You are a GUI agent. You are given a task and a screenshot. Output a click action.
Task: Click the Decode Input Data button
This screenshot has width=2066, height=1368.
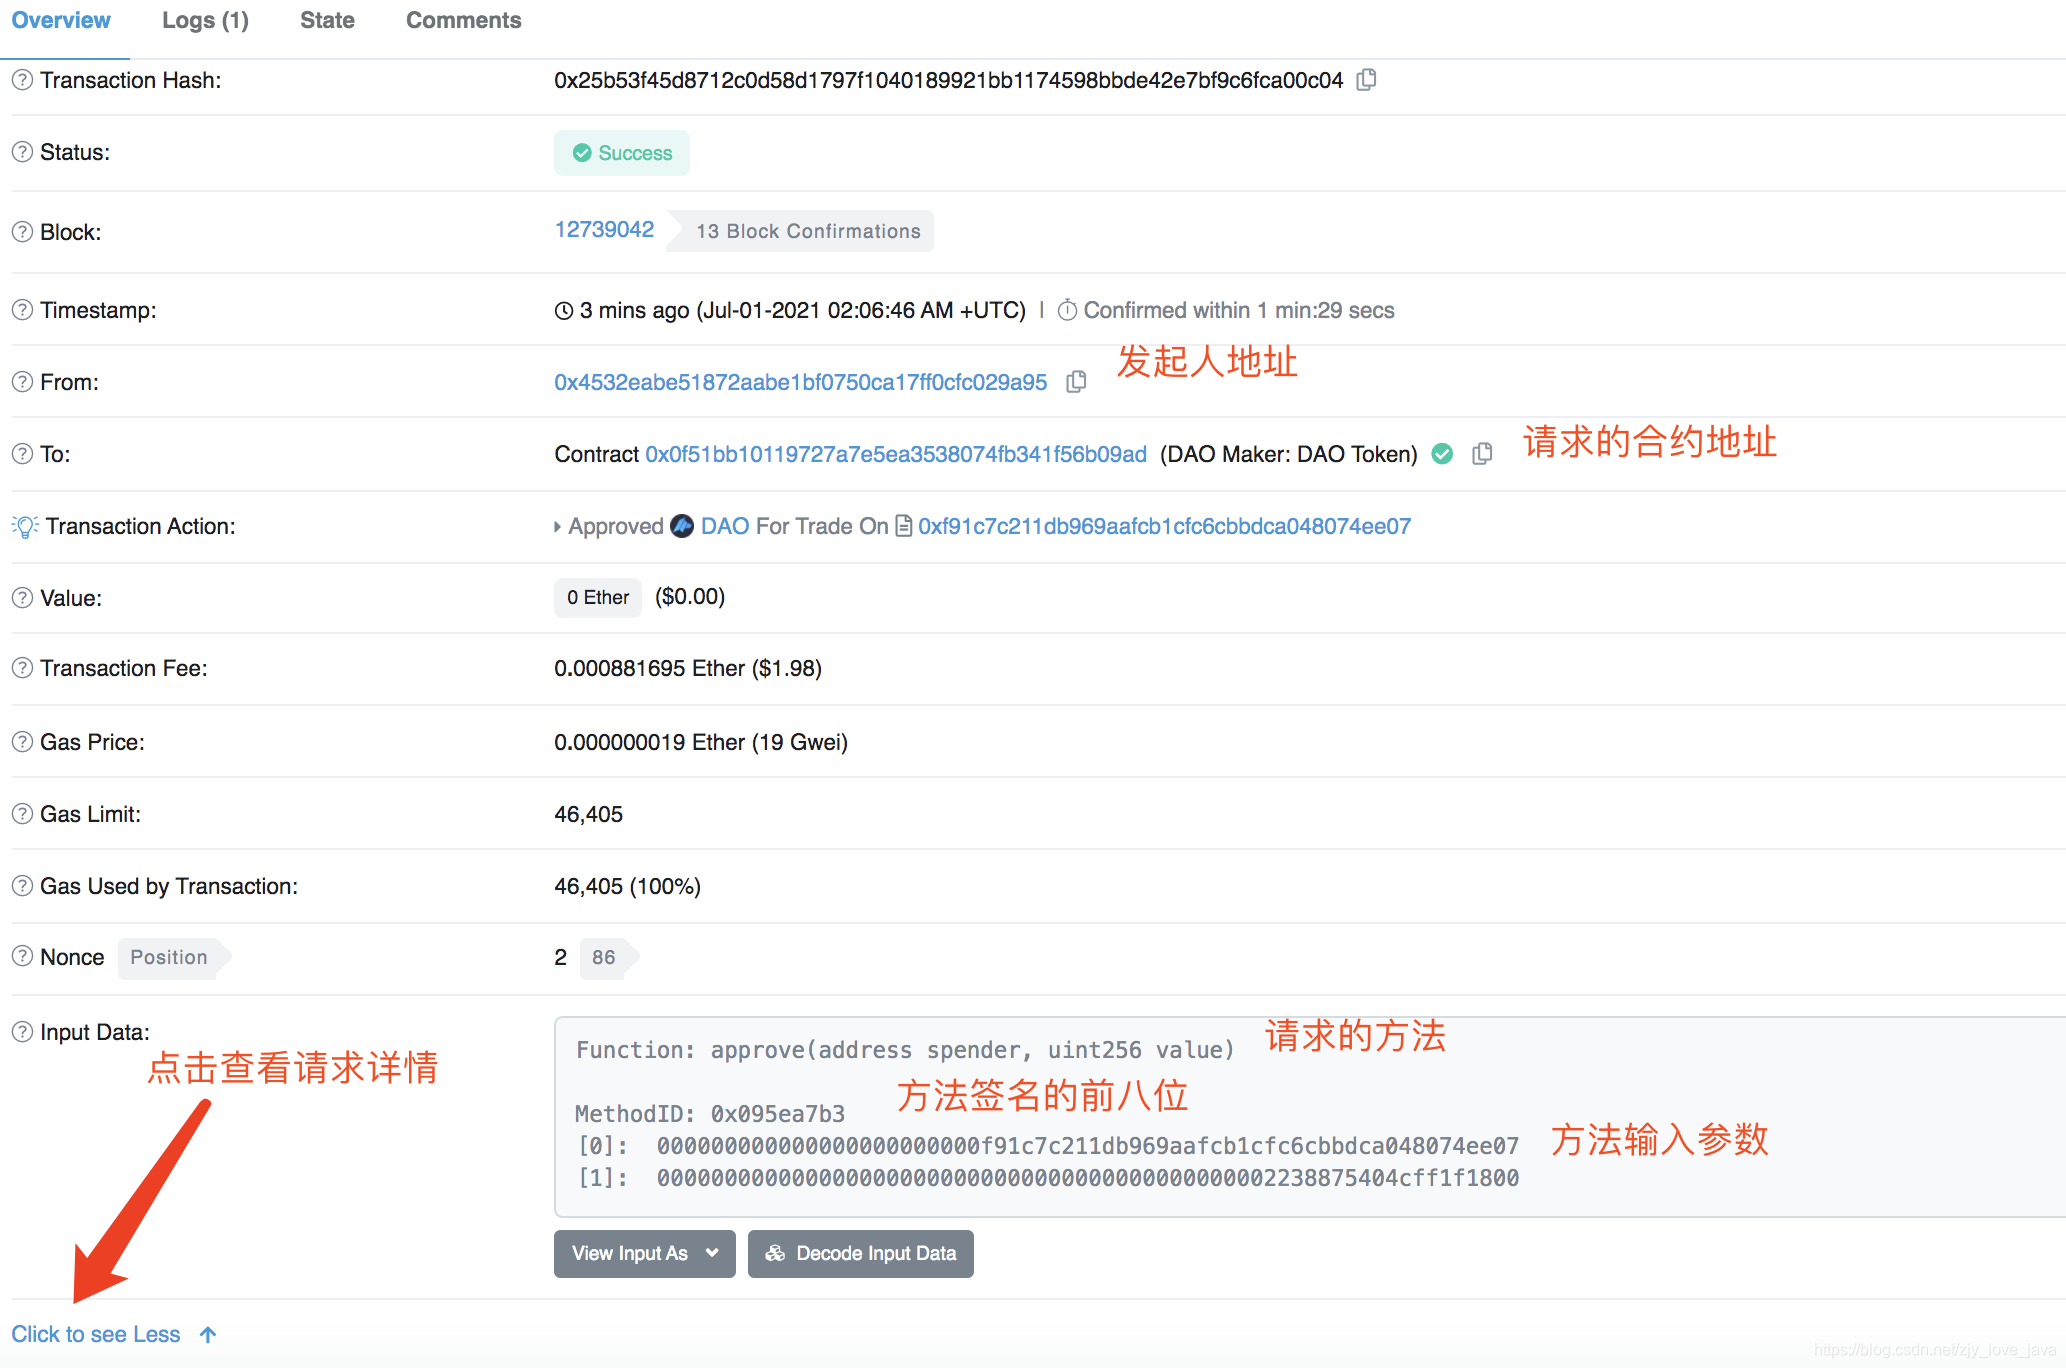860,1253
